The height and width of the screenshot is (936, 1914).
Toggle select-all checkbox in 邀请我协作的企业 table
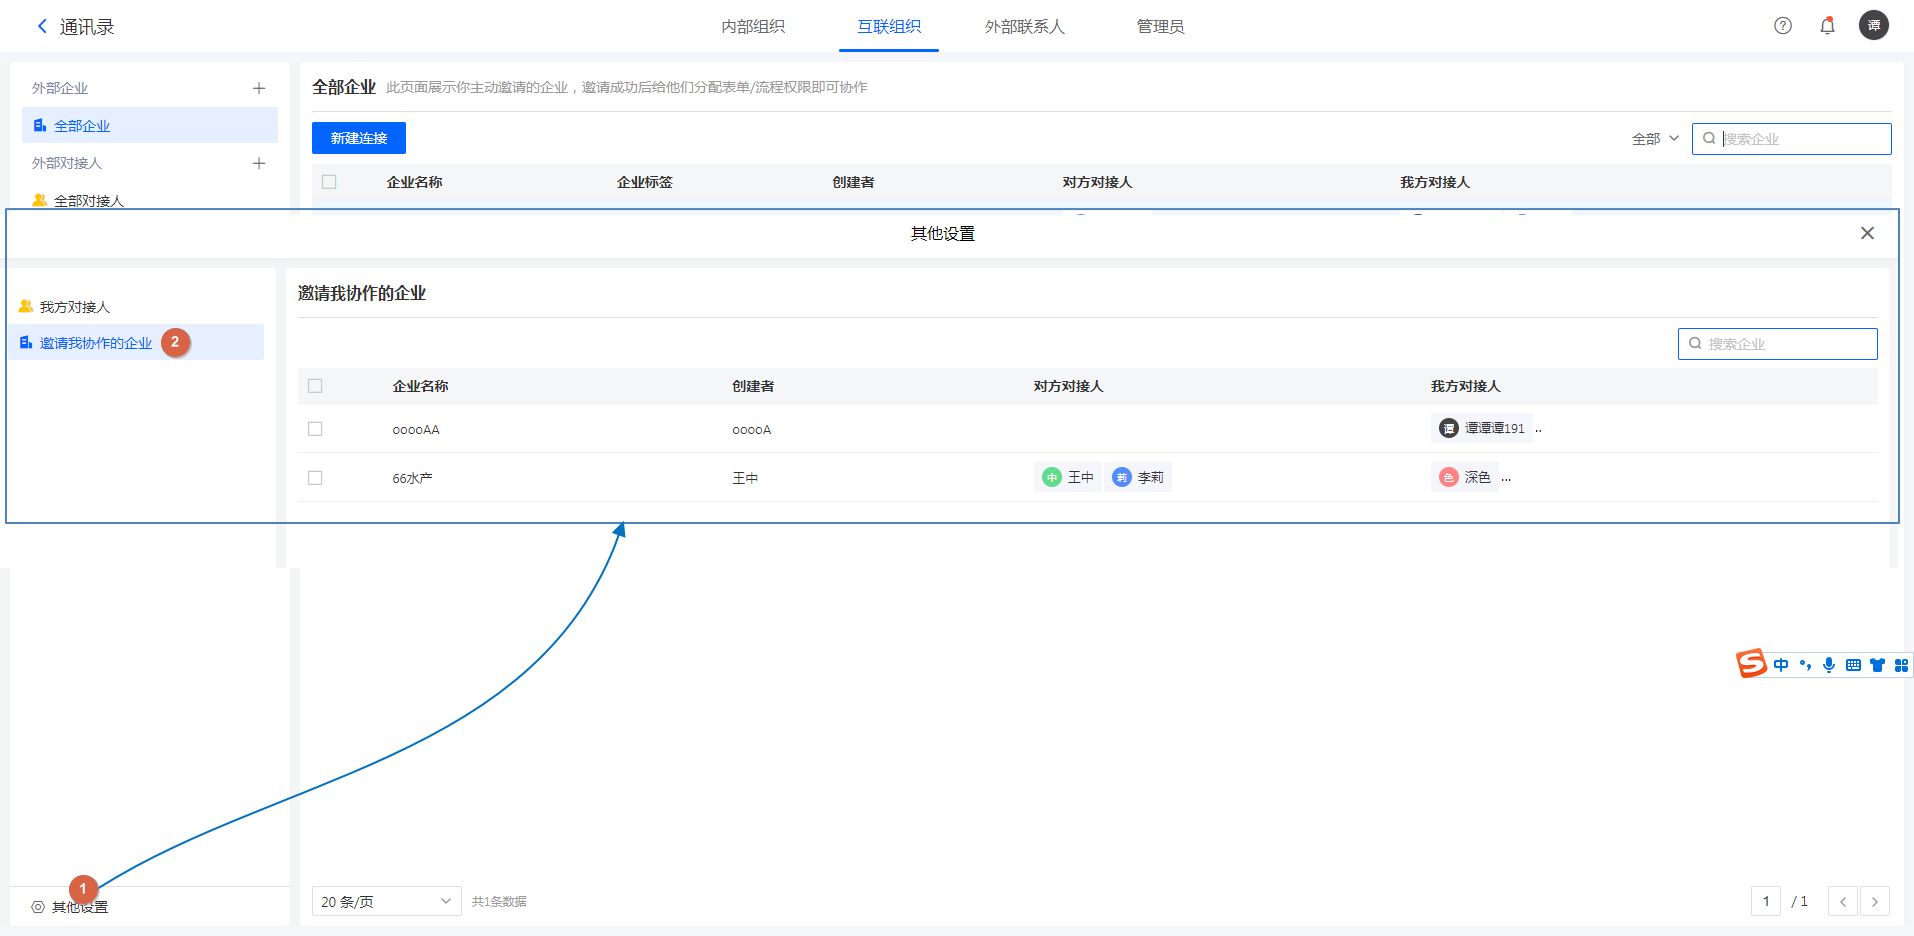tap(315, 386)
